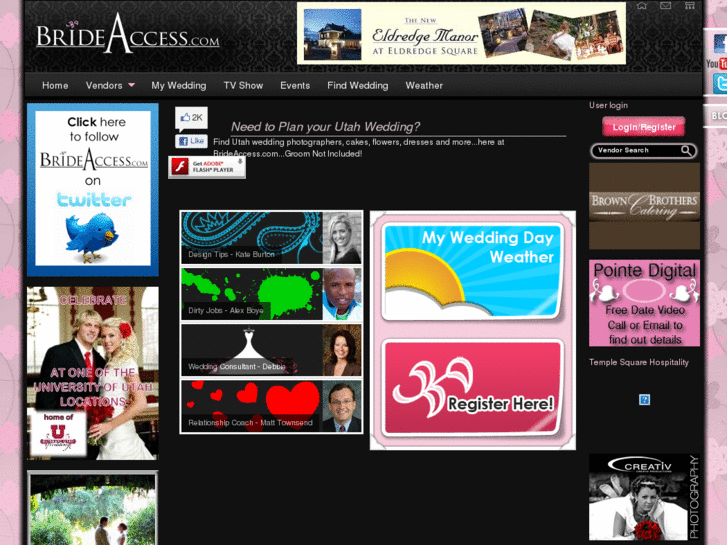The height and width of the screenshot is (545, 727).
Task: Open the Twitter side tab icon
Action: 720,83
